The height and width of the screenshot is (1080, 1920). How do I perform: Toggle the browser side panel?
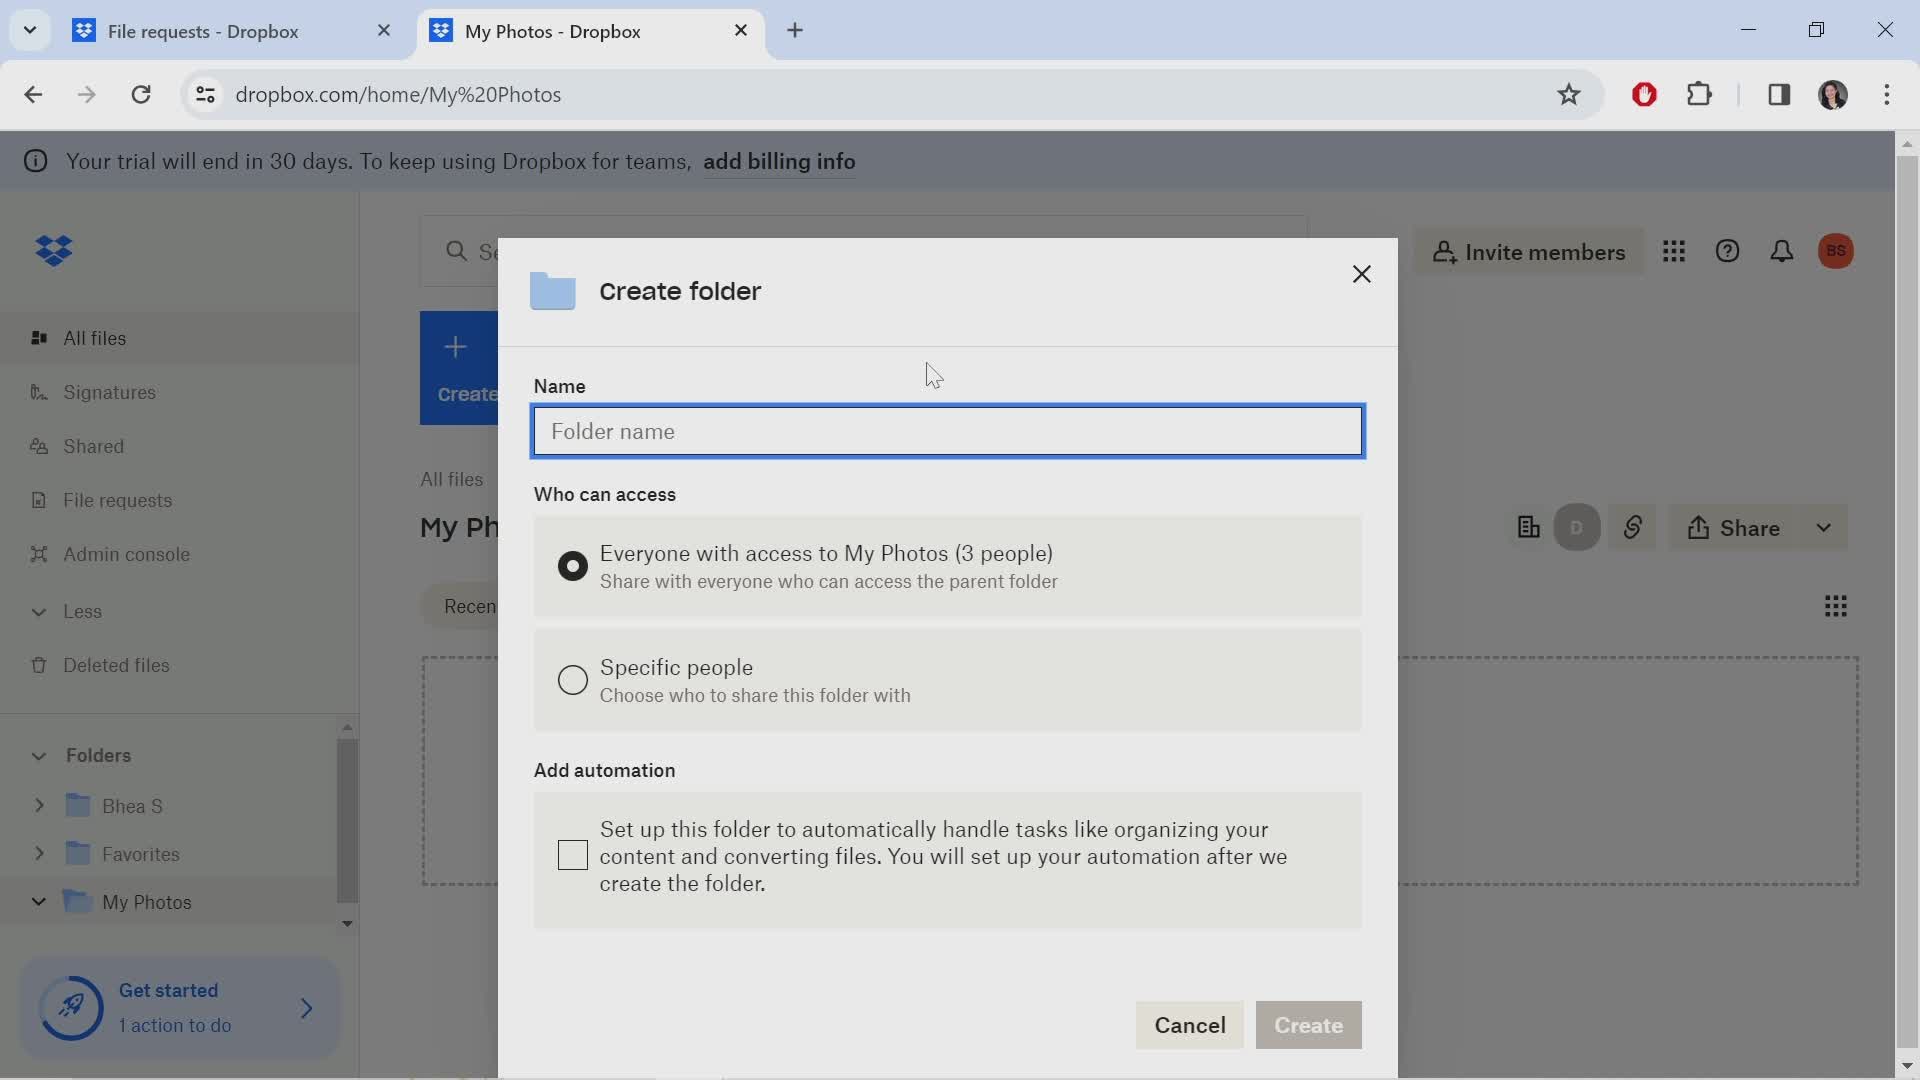(1778, 95)
